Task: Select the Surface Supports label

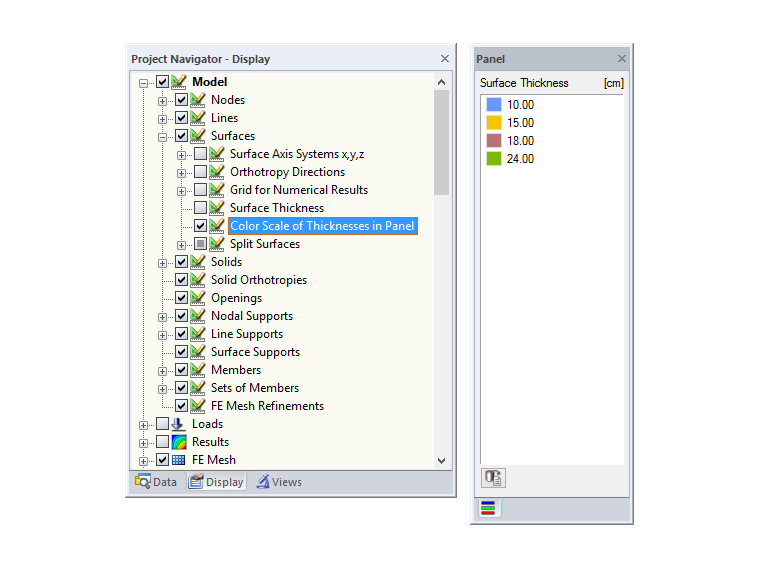Action: point(255,352)
